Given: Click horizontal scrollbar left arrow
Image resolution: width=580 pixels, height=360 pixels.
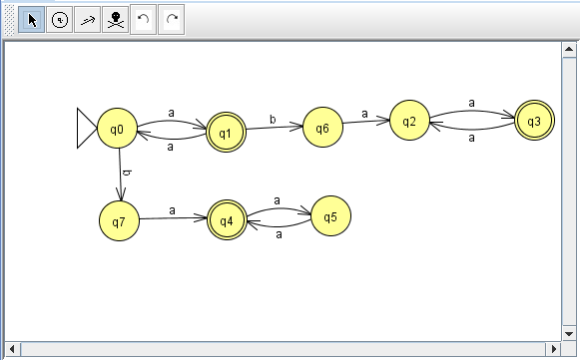Looking at the screenshot, I should click(x=12, y=349).
